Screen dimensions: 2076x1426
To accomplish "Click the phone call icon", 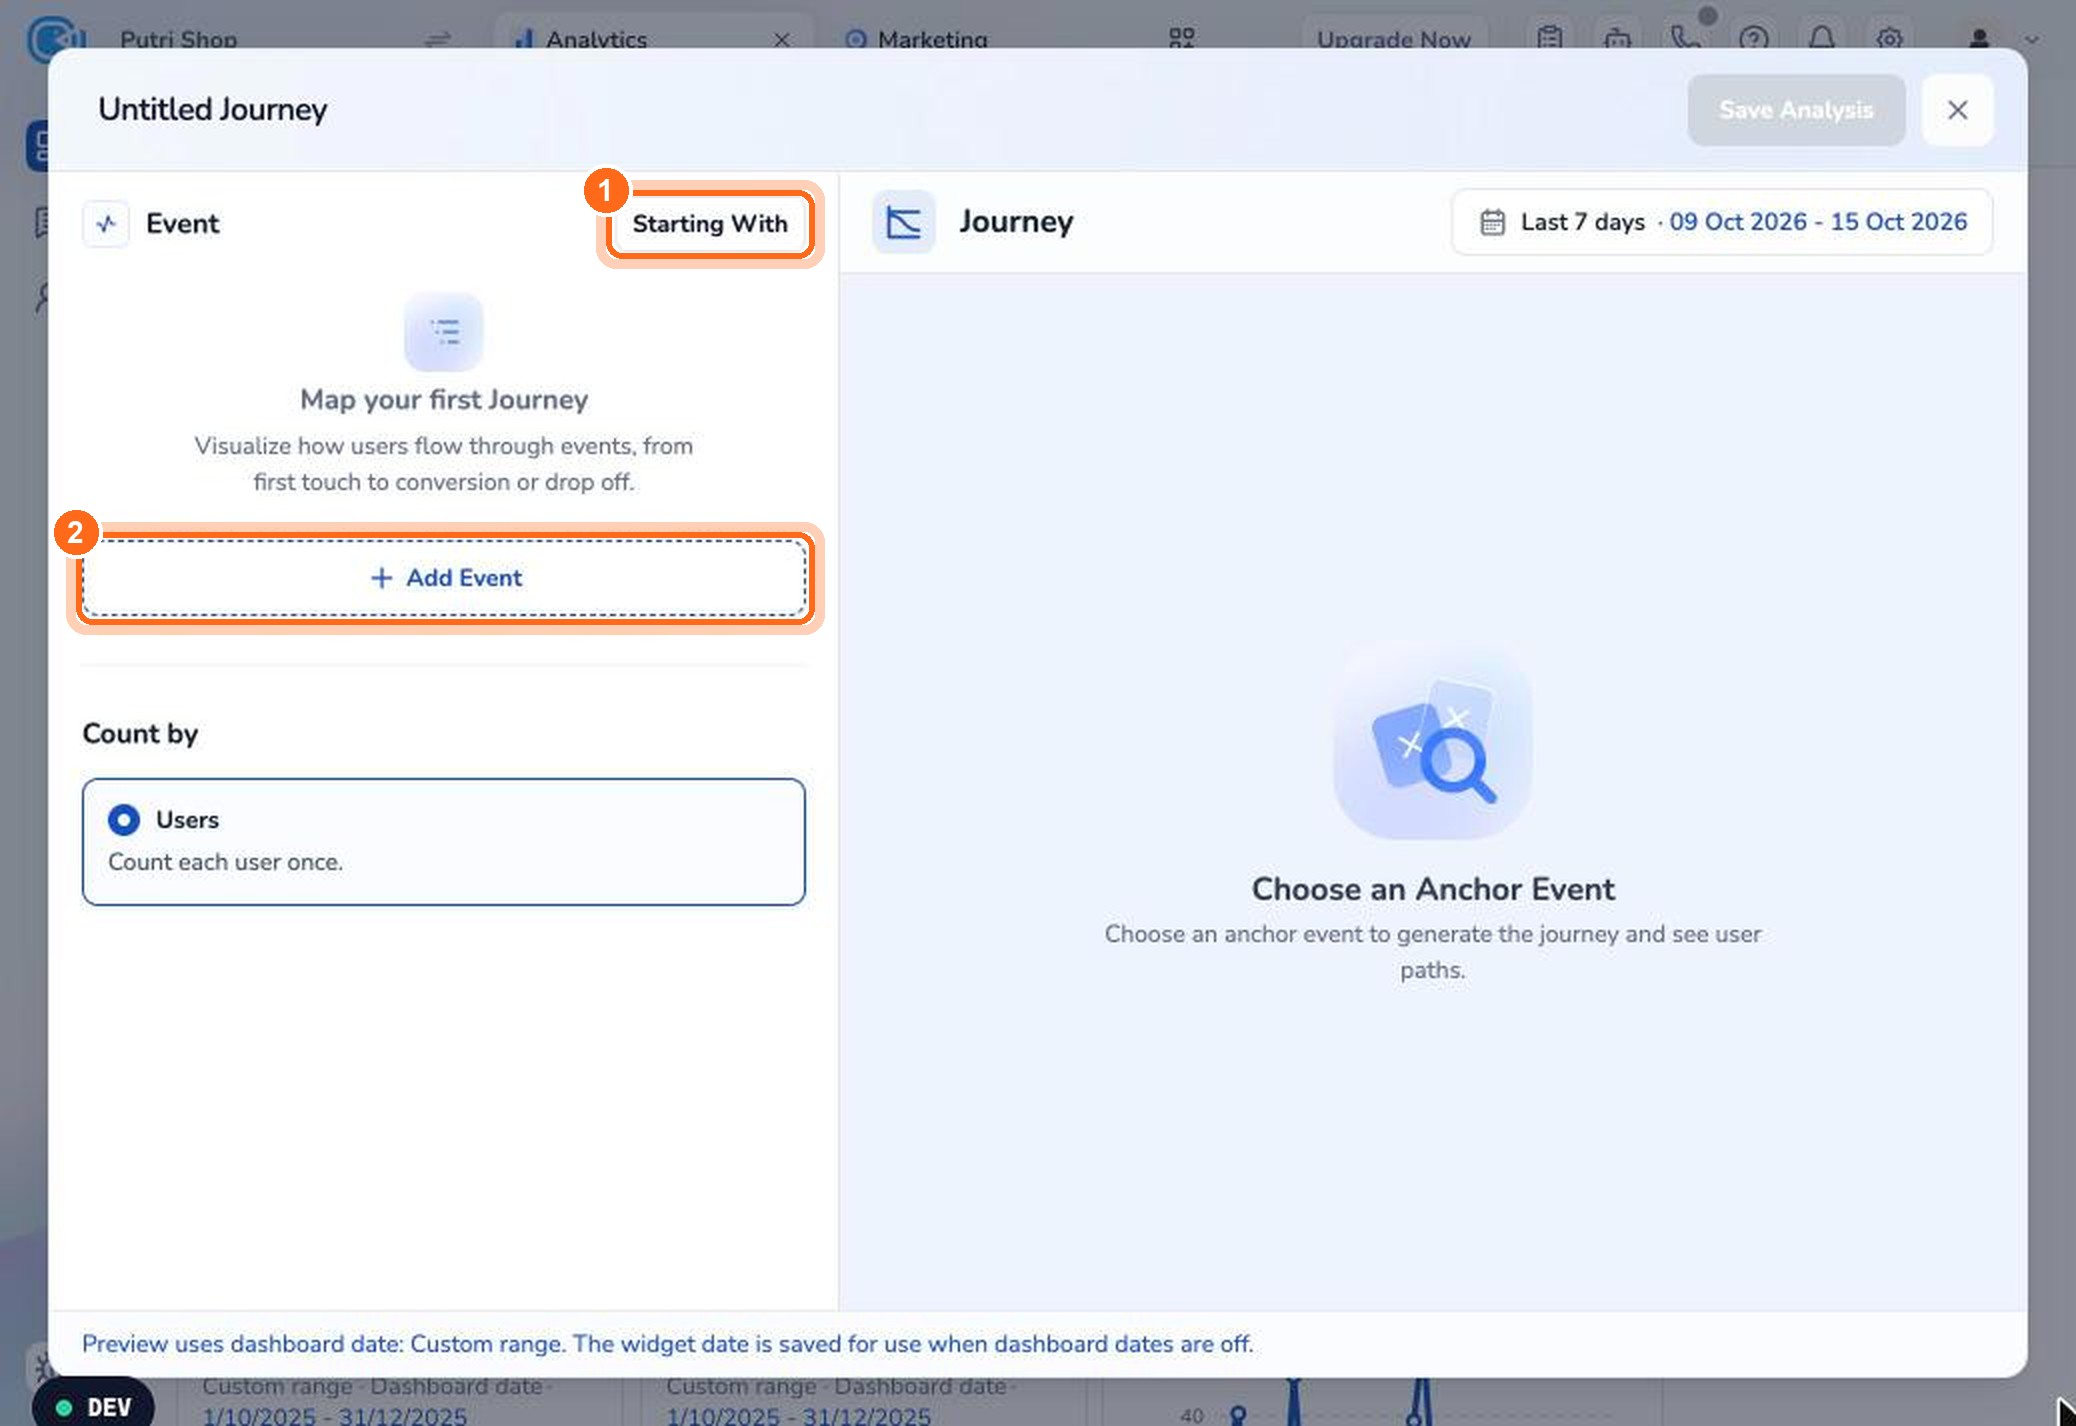I will tap(1686, 39).
